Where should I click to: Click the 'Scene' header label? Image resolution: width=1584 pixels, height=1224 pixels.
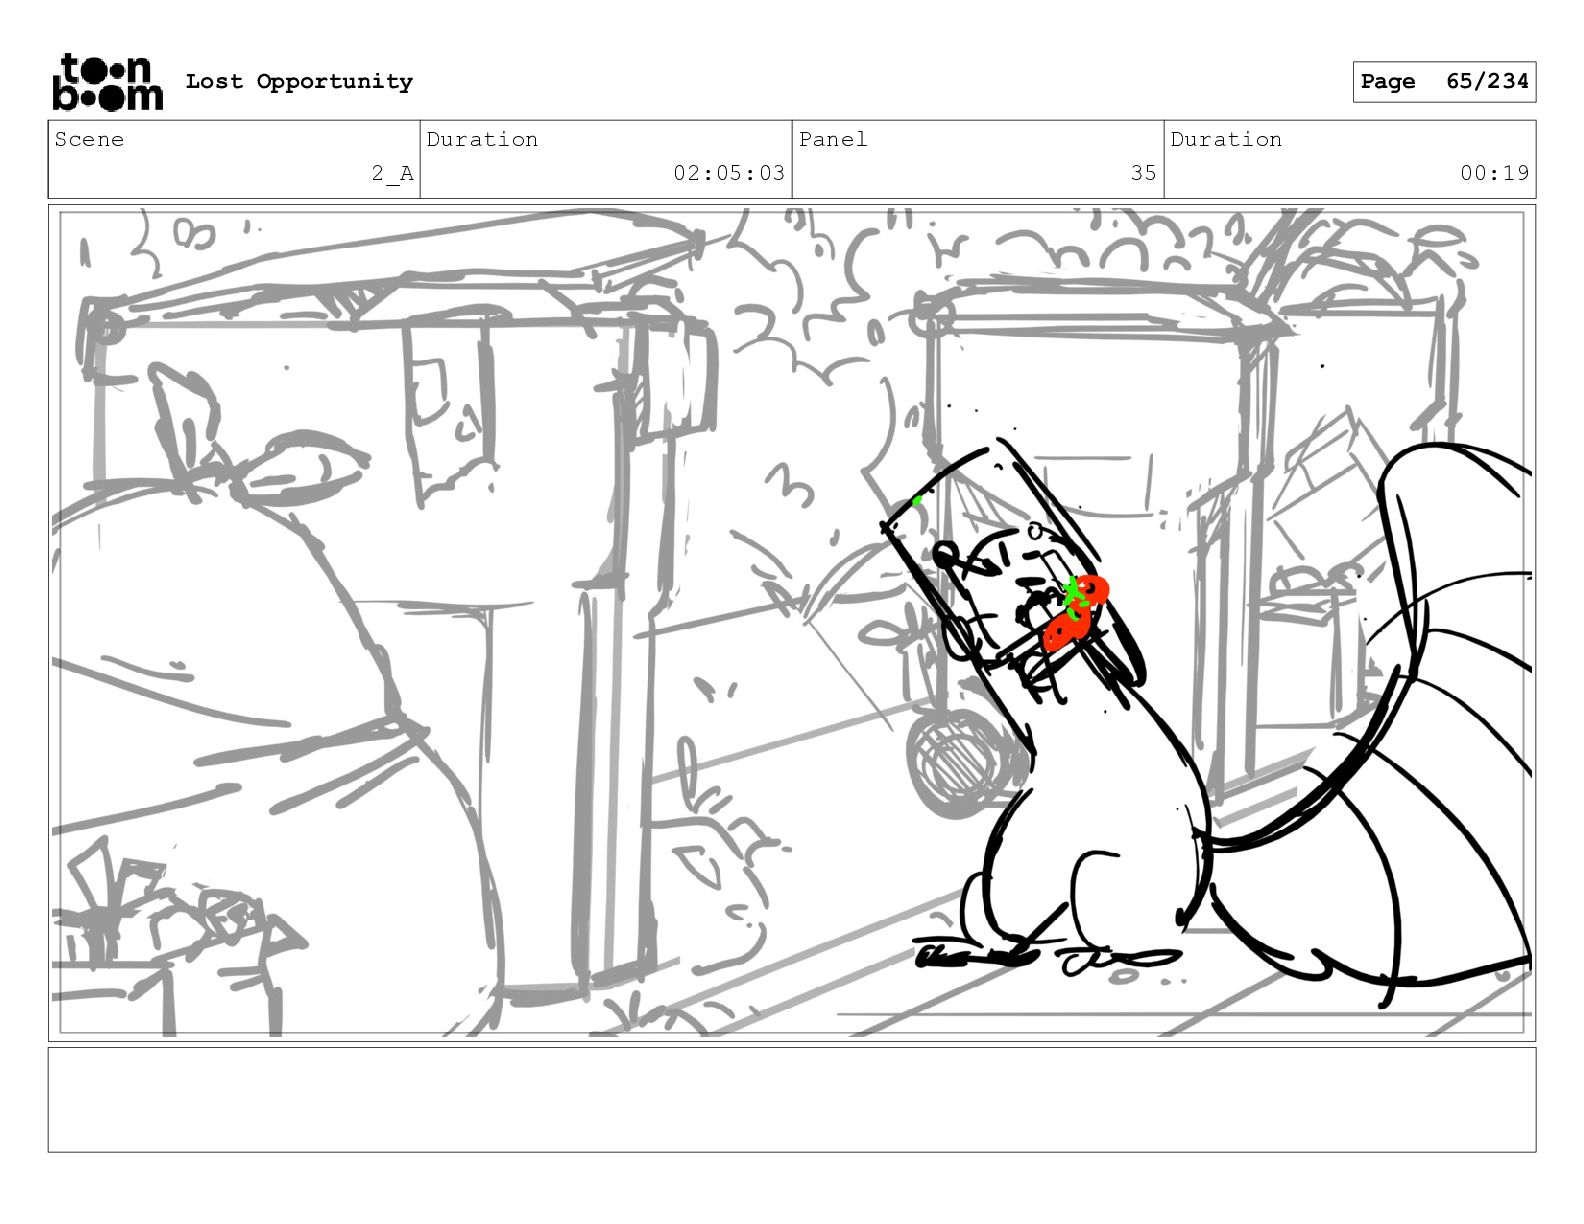[89, 139]
